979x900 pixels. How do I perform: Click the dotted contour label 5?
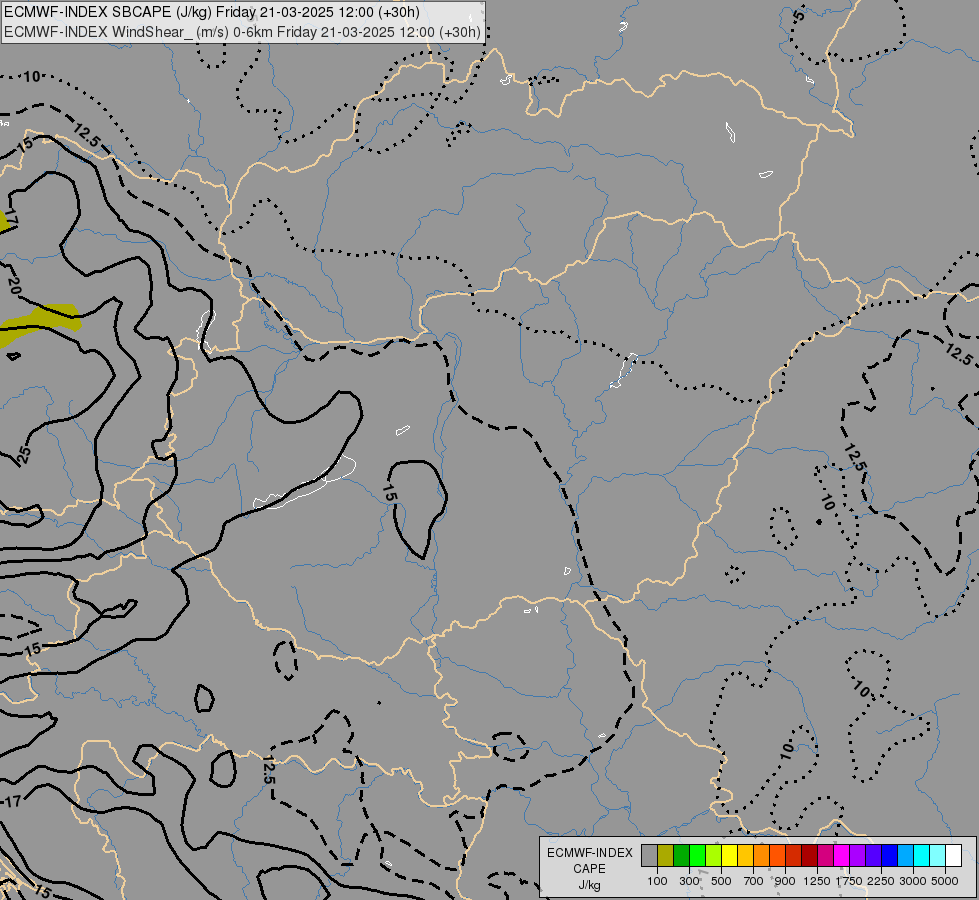800,15
